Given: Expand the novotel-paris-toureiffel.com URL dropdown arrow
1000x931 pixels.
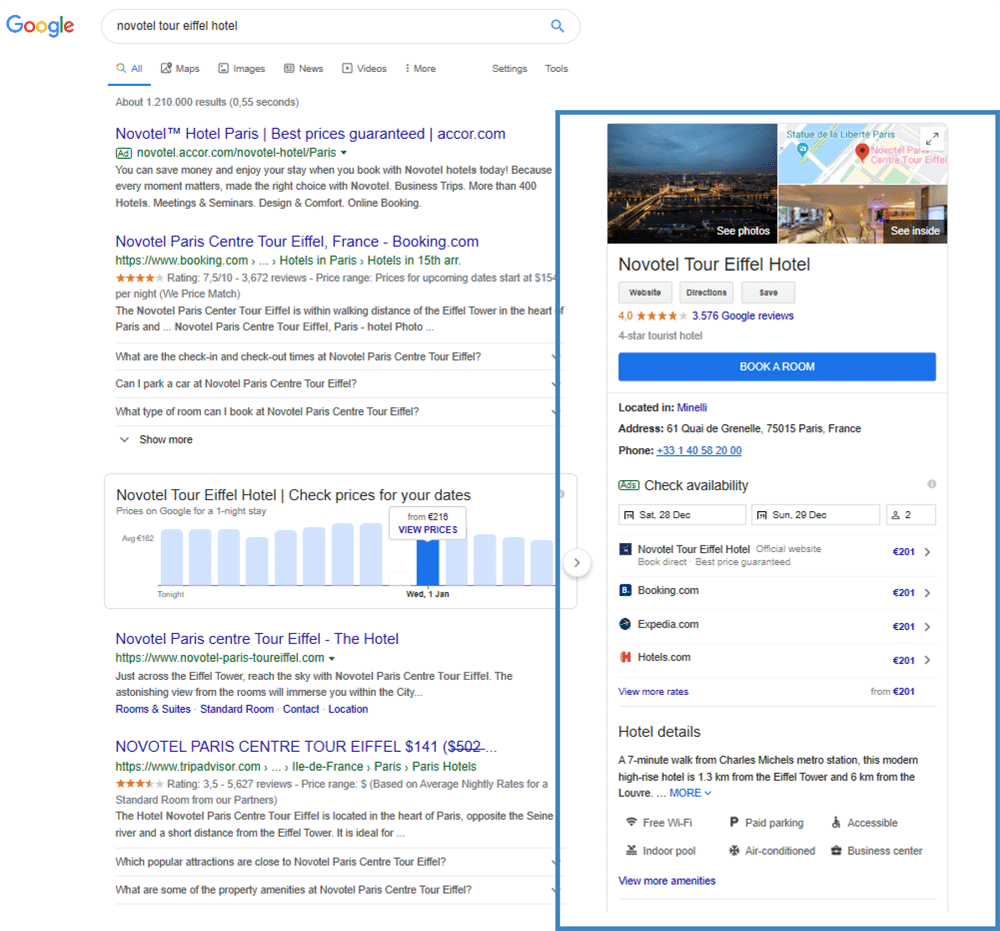Looking at the screenshot, I should (x=332, y=658).
